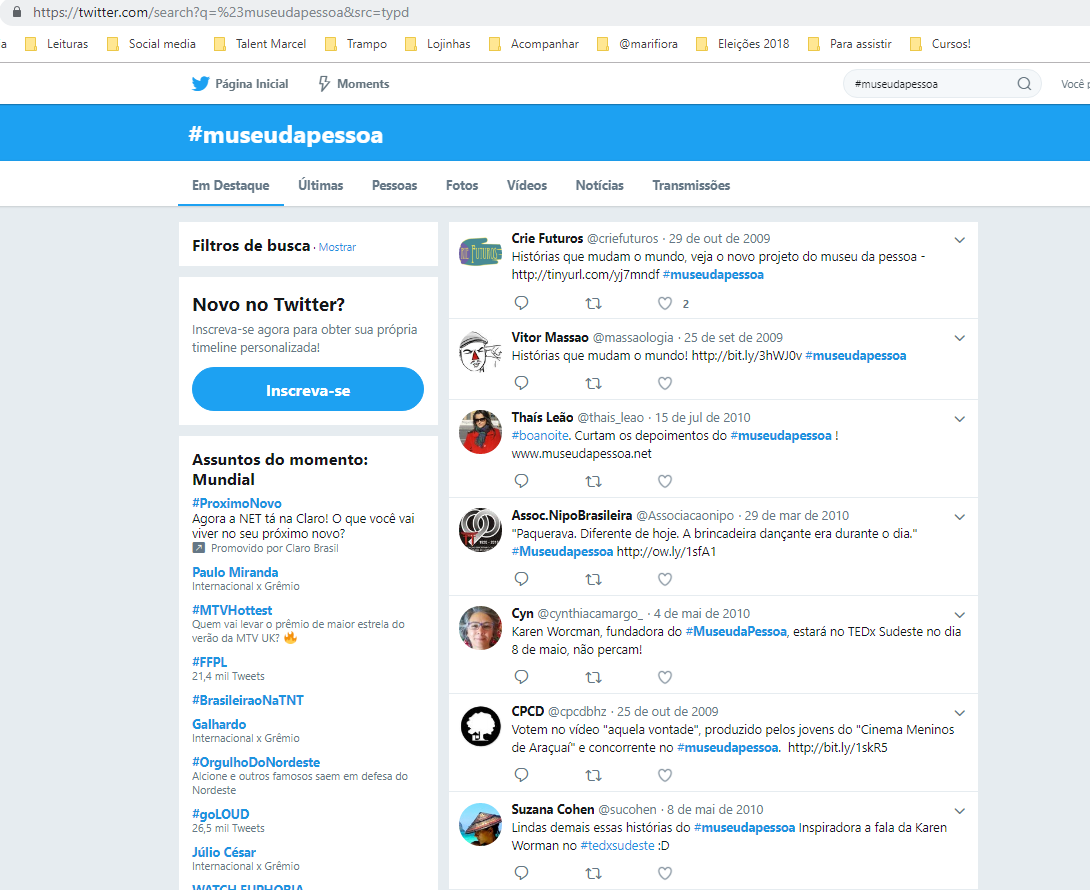Reply to the Suzana Cohen tweet
Viewport: 1090px width, 890px height.
[521, 873]
